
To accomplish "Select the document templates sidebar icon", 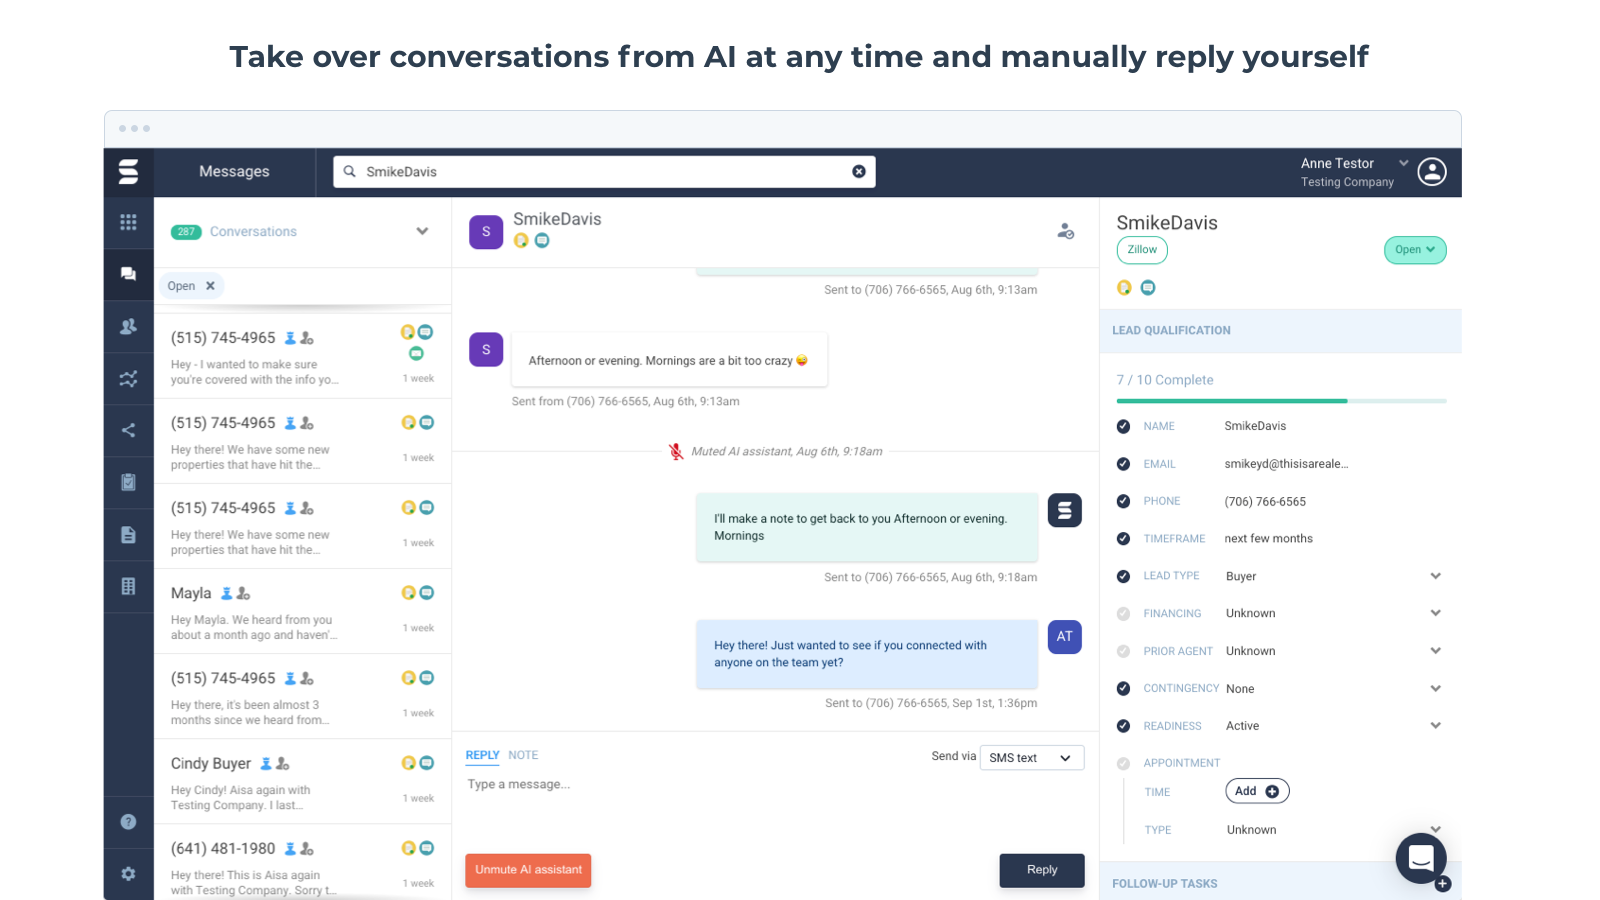I will tap(128, 534).
